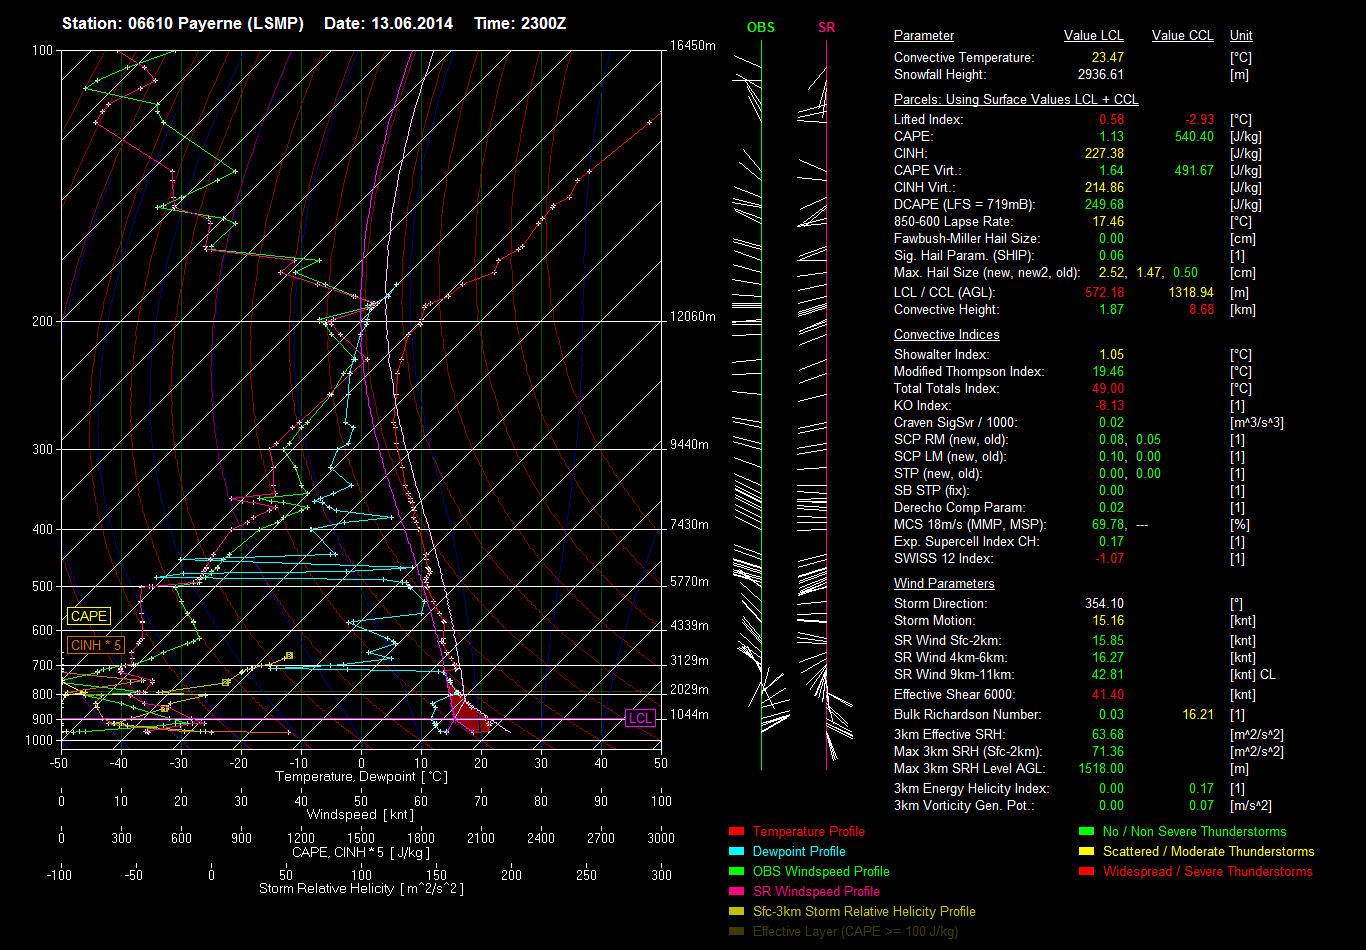Click the green No / Non Severe Thunderstorms swatch
This screenshot has width=1366, height=950.
tap(1087, 832)
